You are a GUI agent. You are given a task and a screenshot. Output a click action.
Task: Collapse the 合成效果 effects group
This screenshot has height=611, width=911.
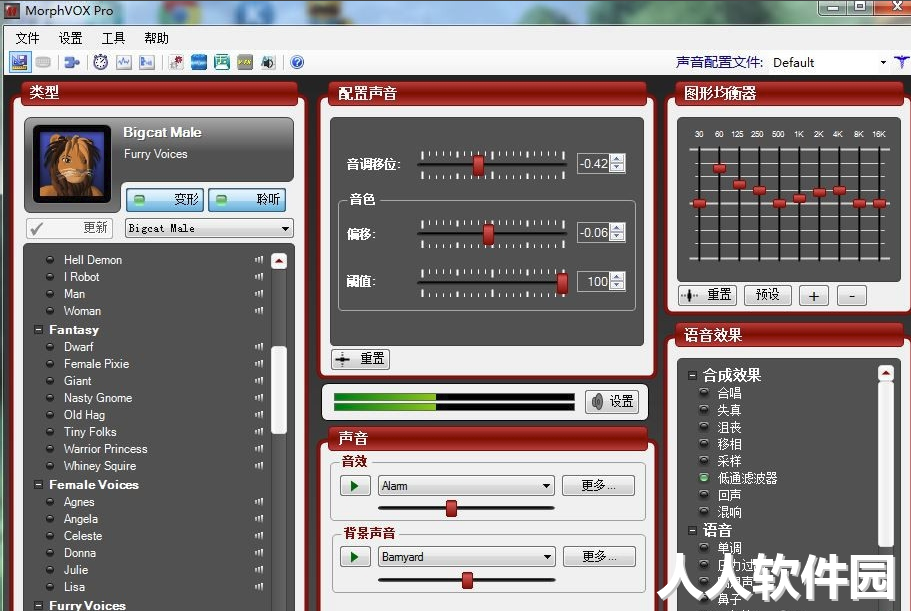(692, 375)
